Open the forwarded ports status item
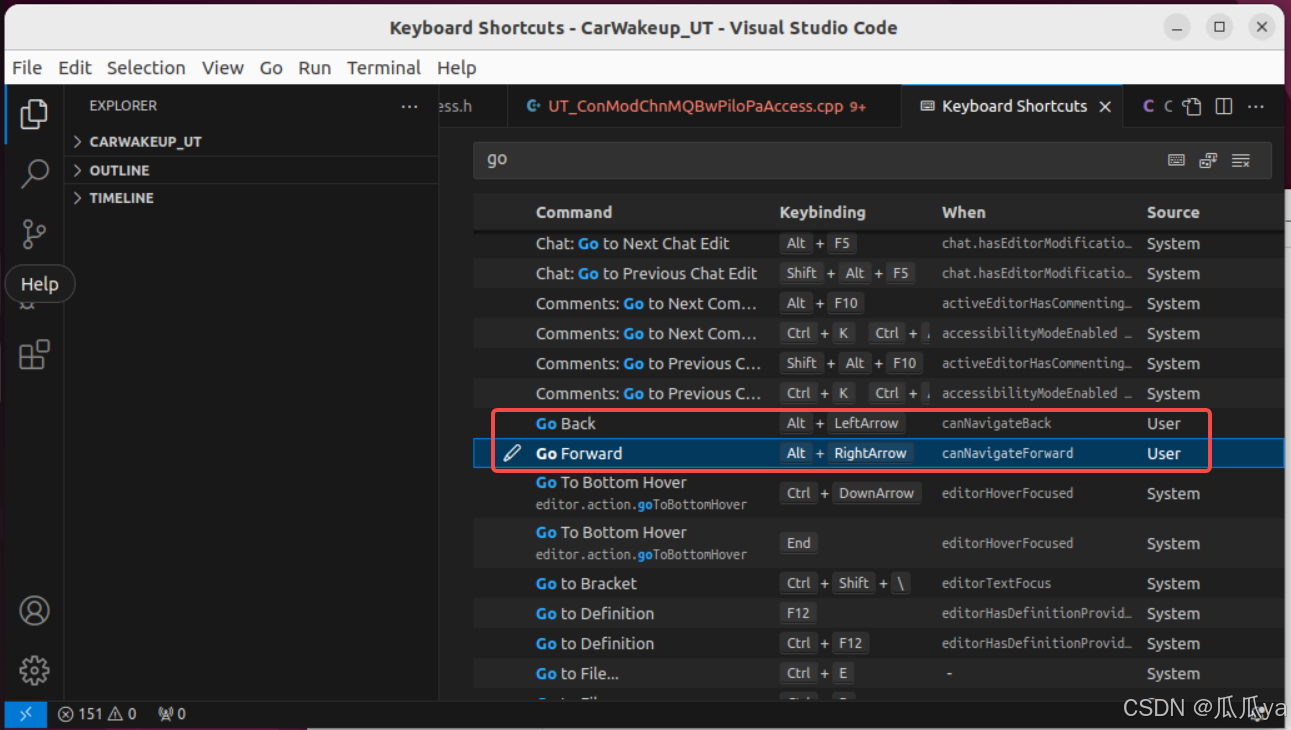Viewport: 1291px width, 730px height. pos(172,714)
